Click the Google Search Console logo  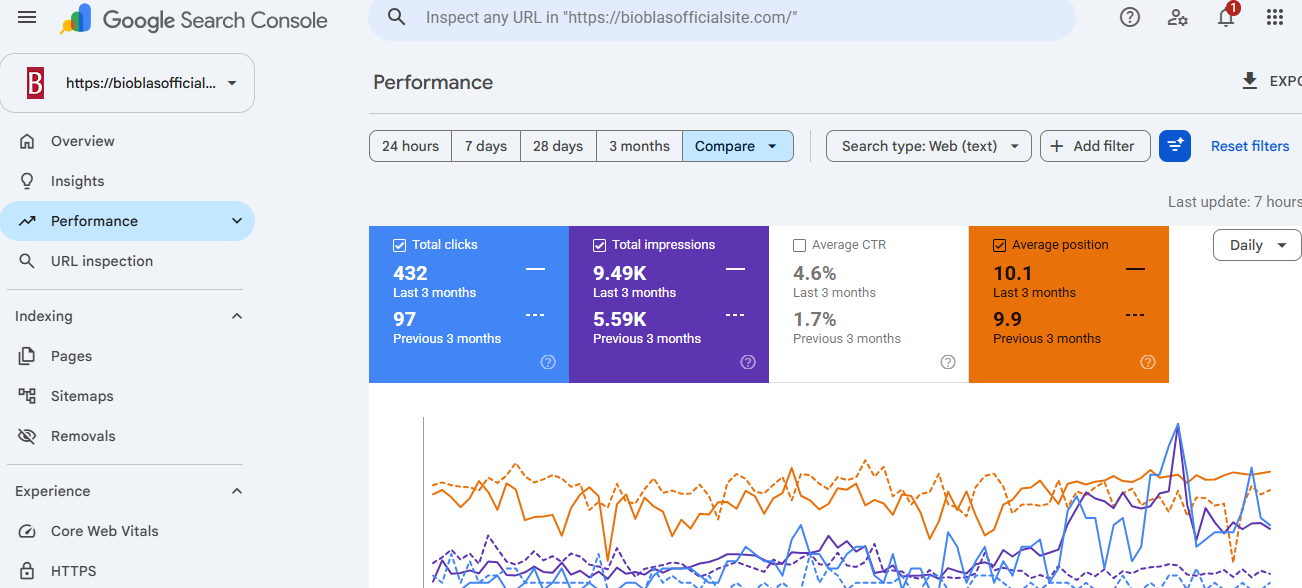point(194,19)
